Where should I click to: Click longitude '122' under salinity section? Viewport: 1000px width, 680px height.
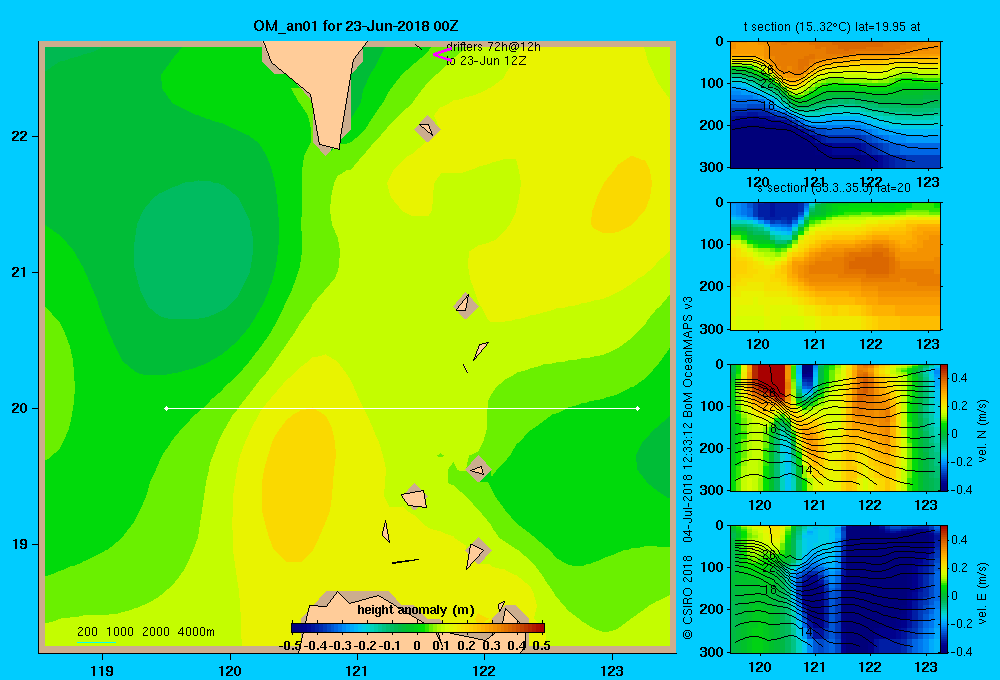(871, 344)
